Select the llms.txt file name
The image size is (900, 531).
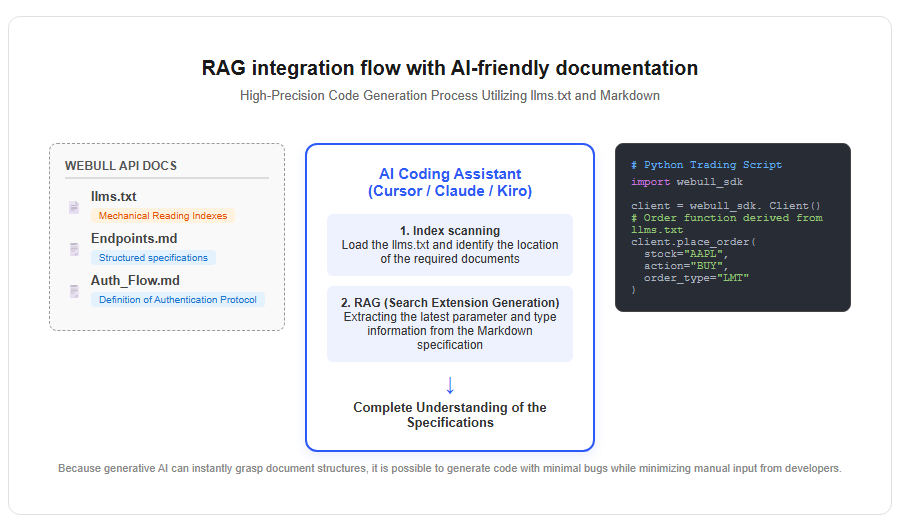pyautogui.click(x=114, y=196)
